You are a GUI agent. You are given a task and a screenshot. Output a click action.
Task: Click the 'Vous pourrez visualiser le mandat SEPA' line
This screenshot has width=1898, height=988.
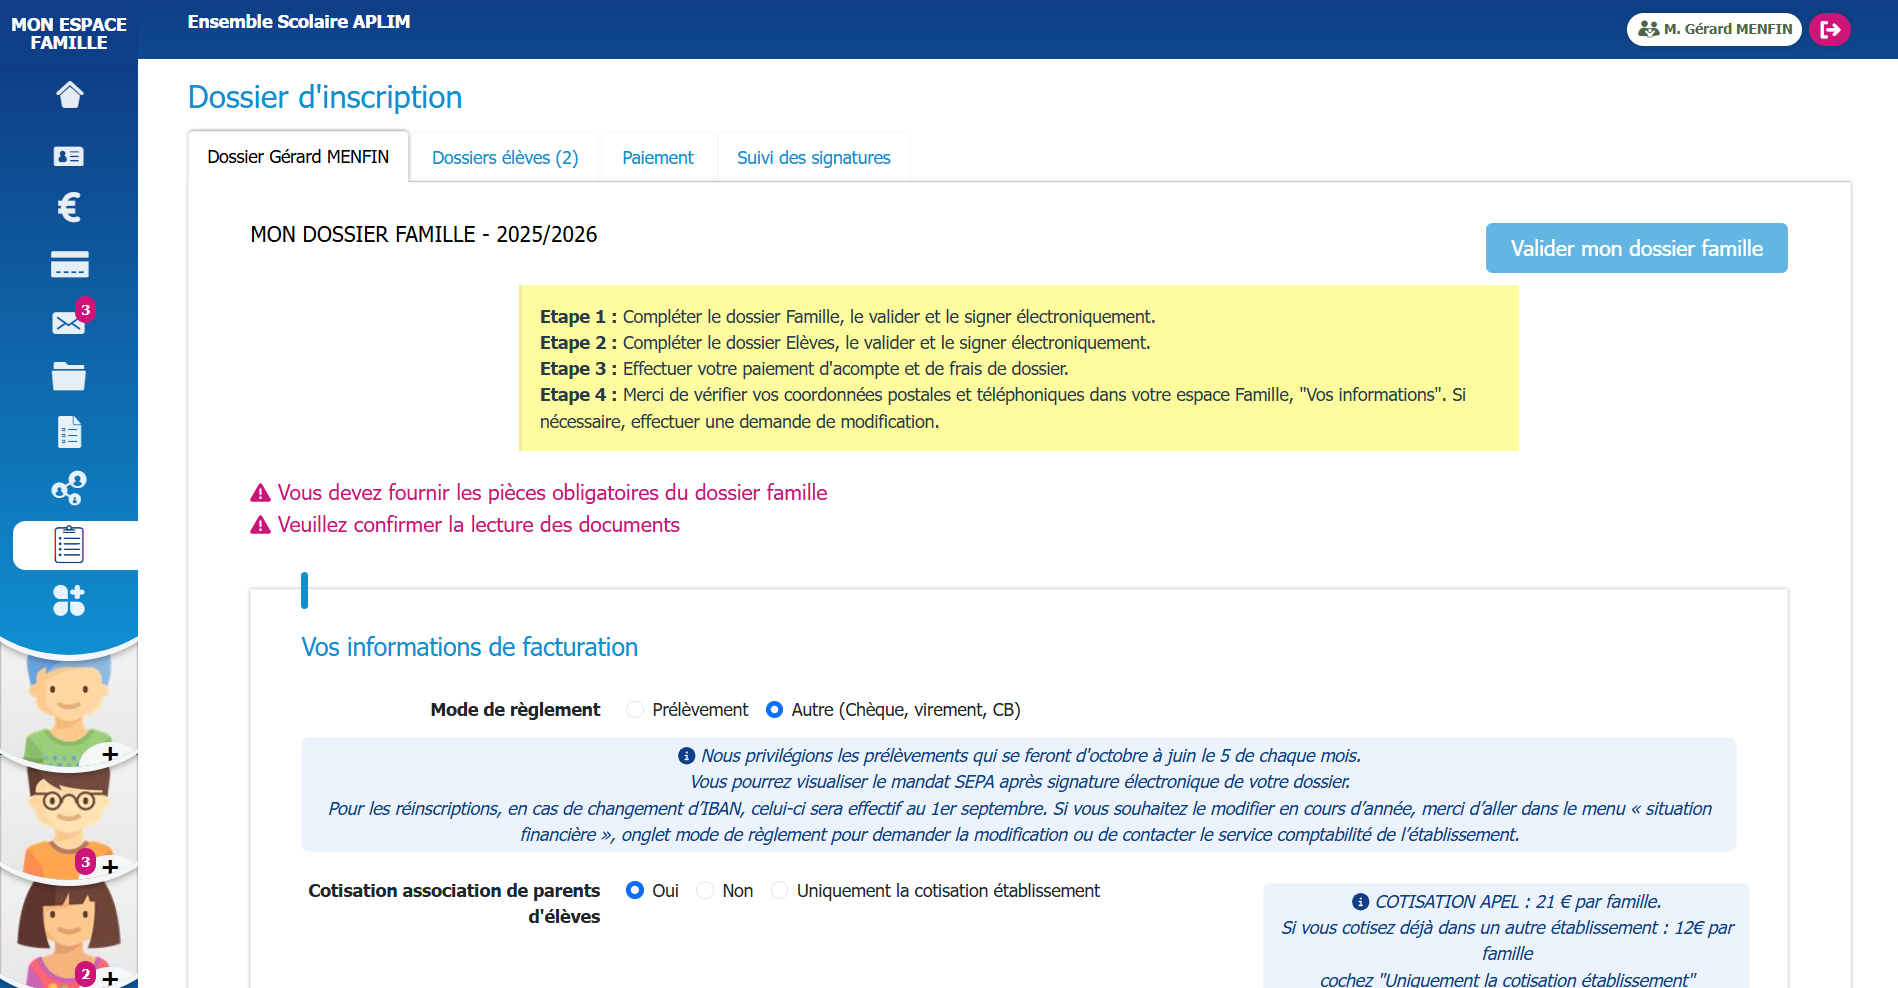(x=1020, y=782)
